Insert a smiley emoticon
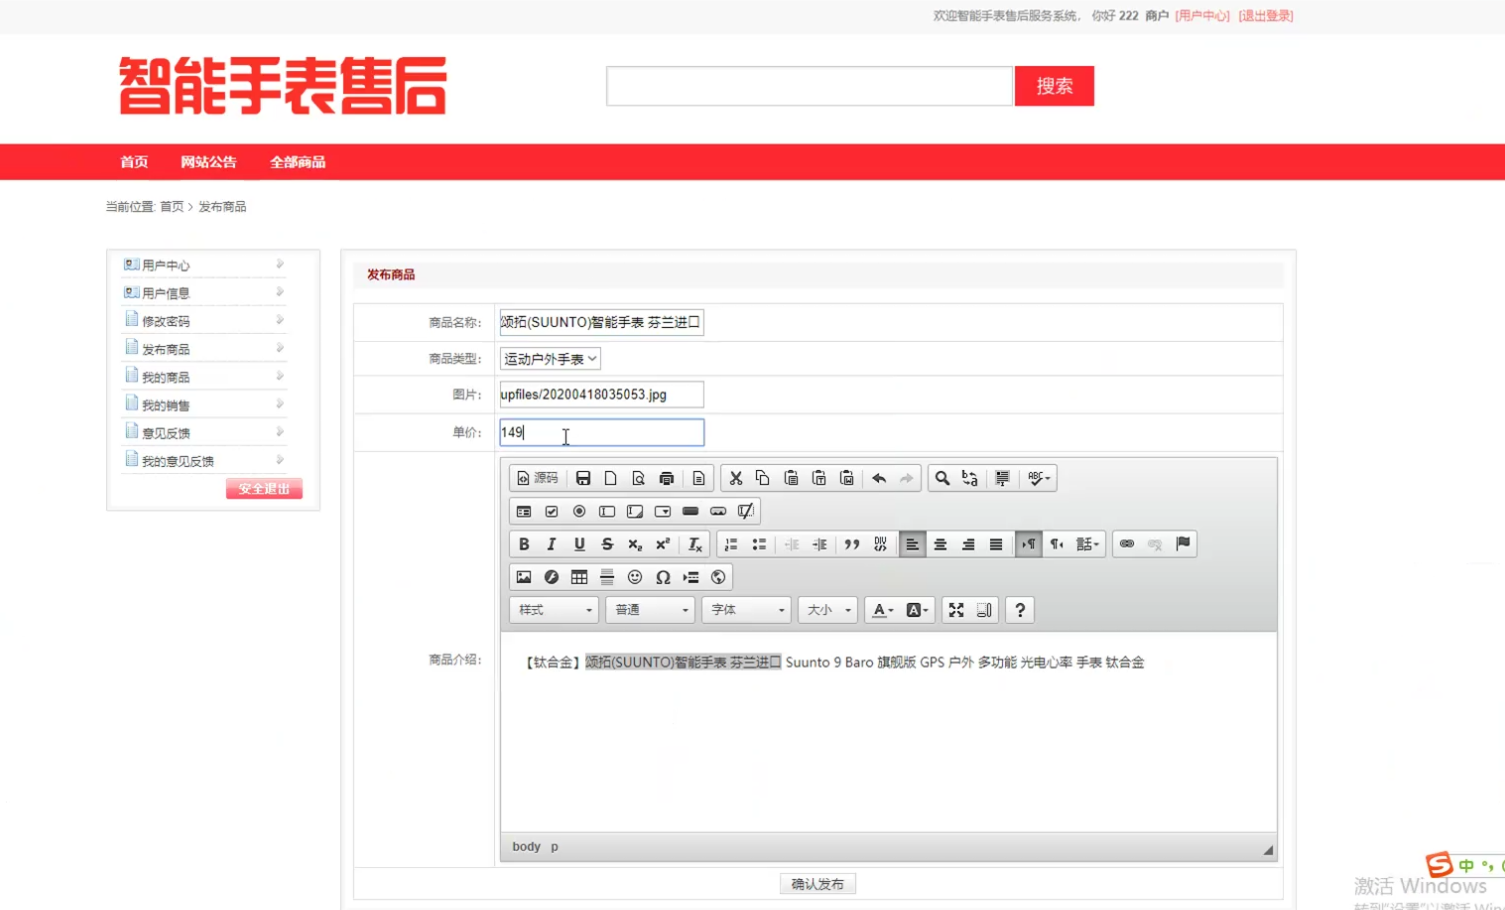Image resolution: width=1505 pixels, height=910 pixels. tap(635, 577)
